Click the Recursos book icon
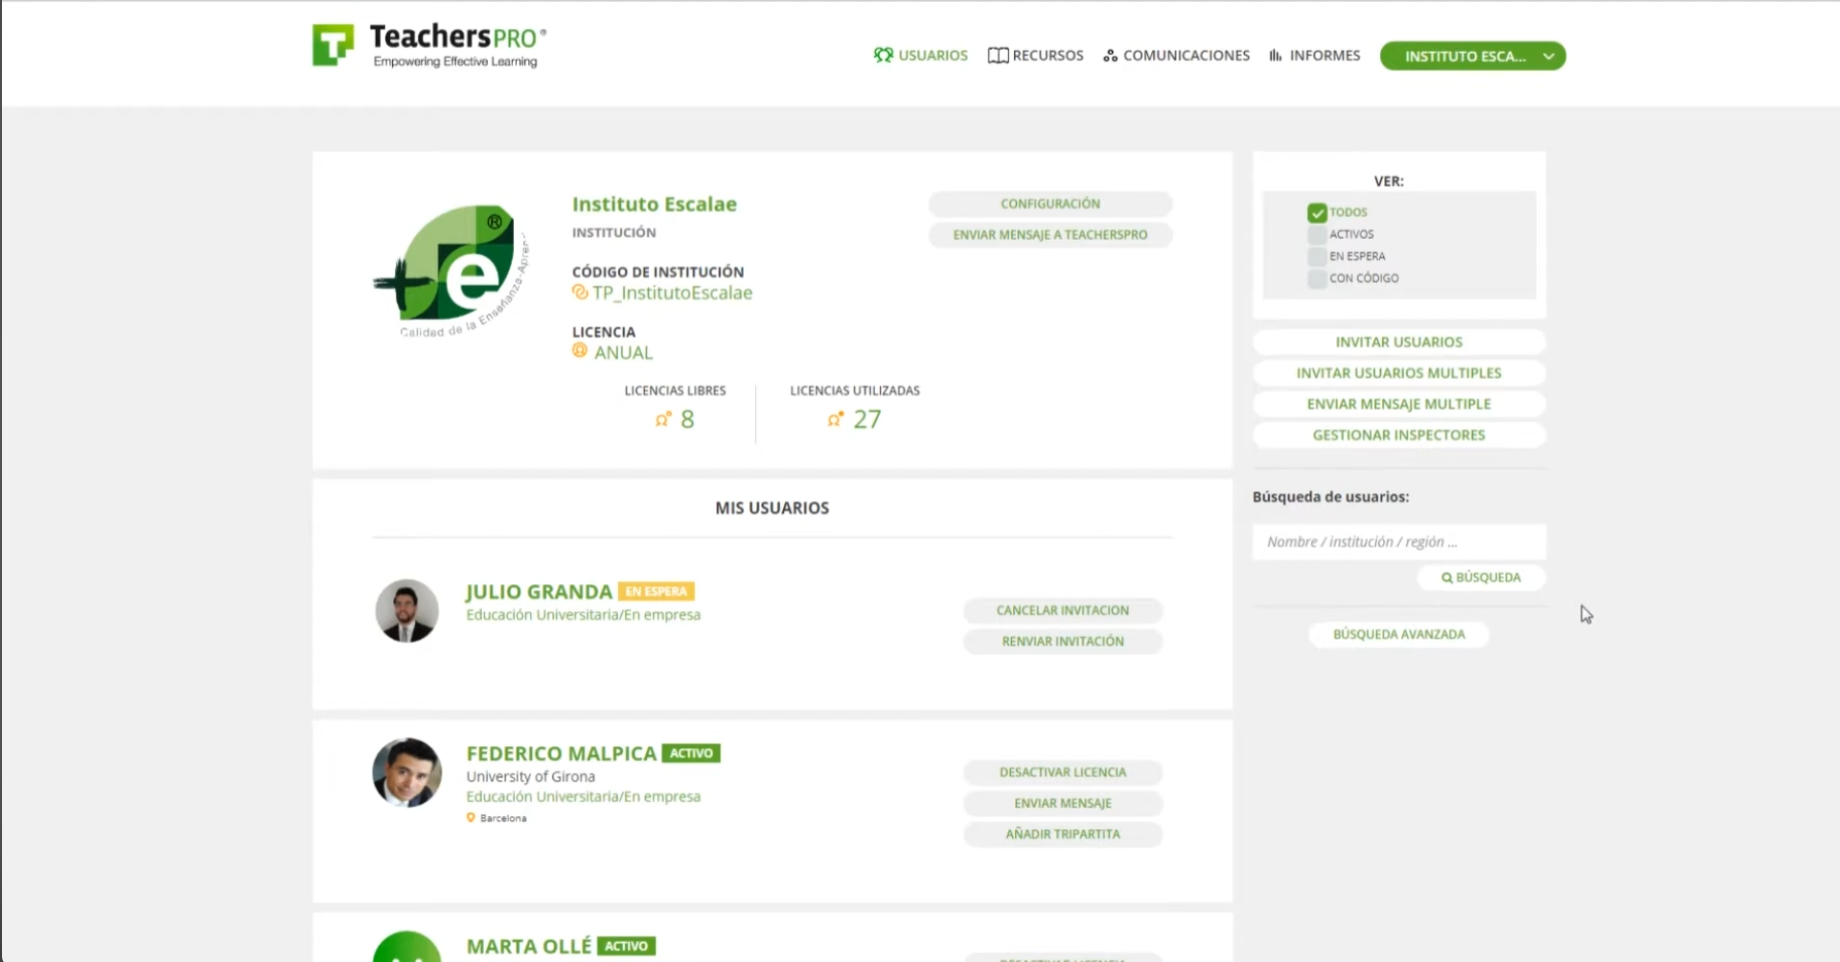 (x=998, y=55)
